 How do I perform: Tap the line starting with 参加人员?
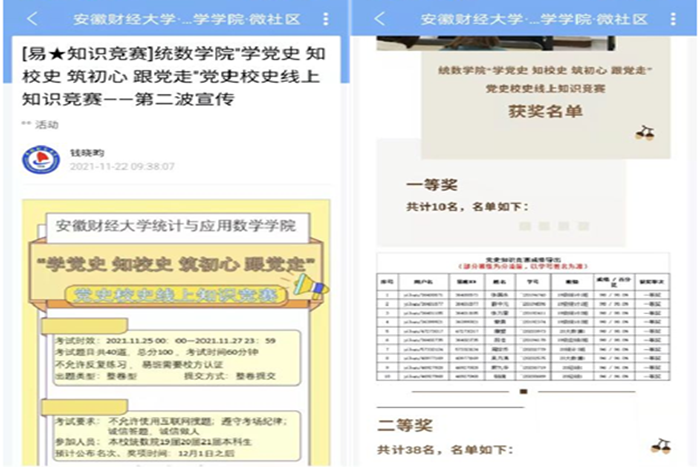click(153, 442)
